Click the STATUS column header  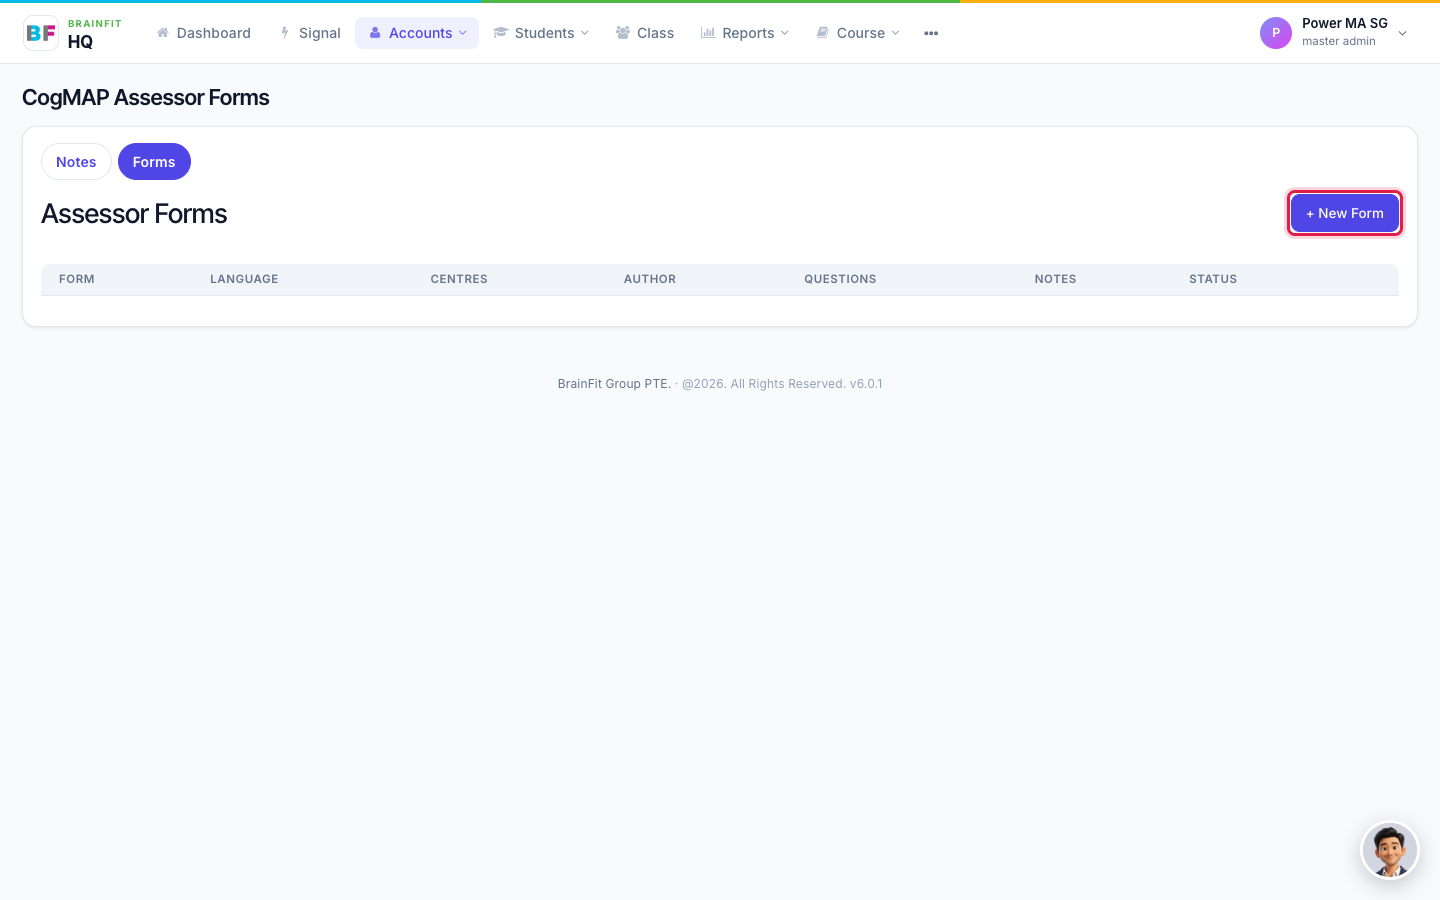coord(1213,279)
